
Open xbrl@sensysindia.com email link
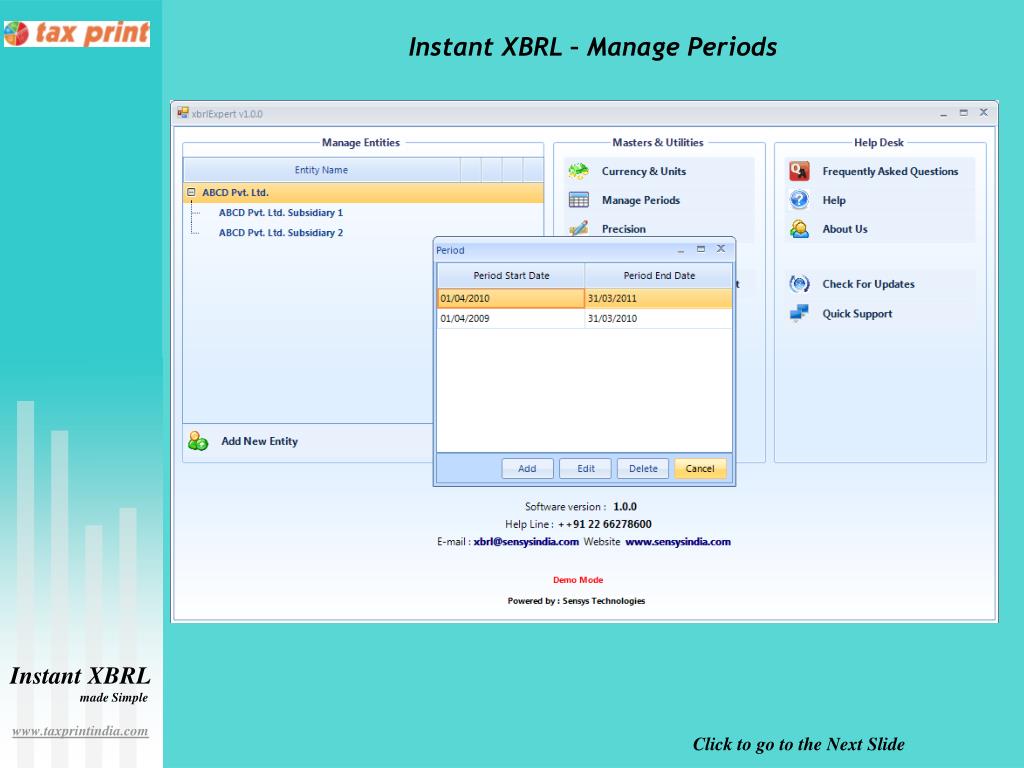[526, 541]
